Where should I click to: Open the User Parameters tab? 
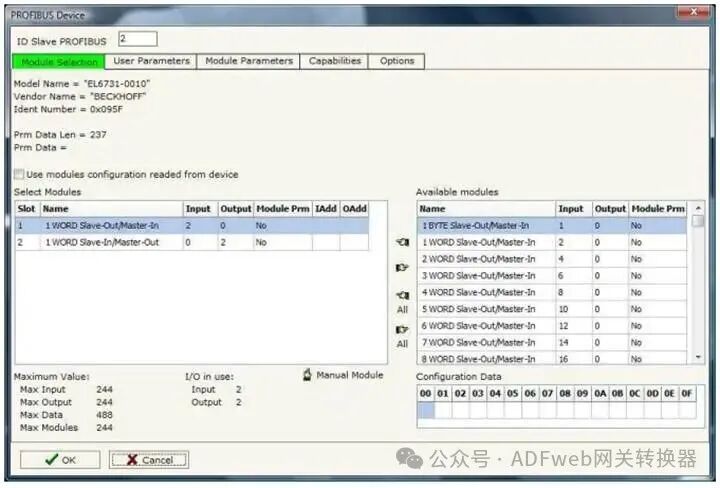tap(151, 61)
